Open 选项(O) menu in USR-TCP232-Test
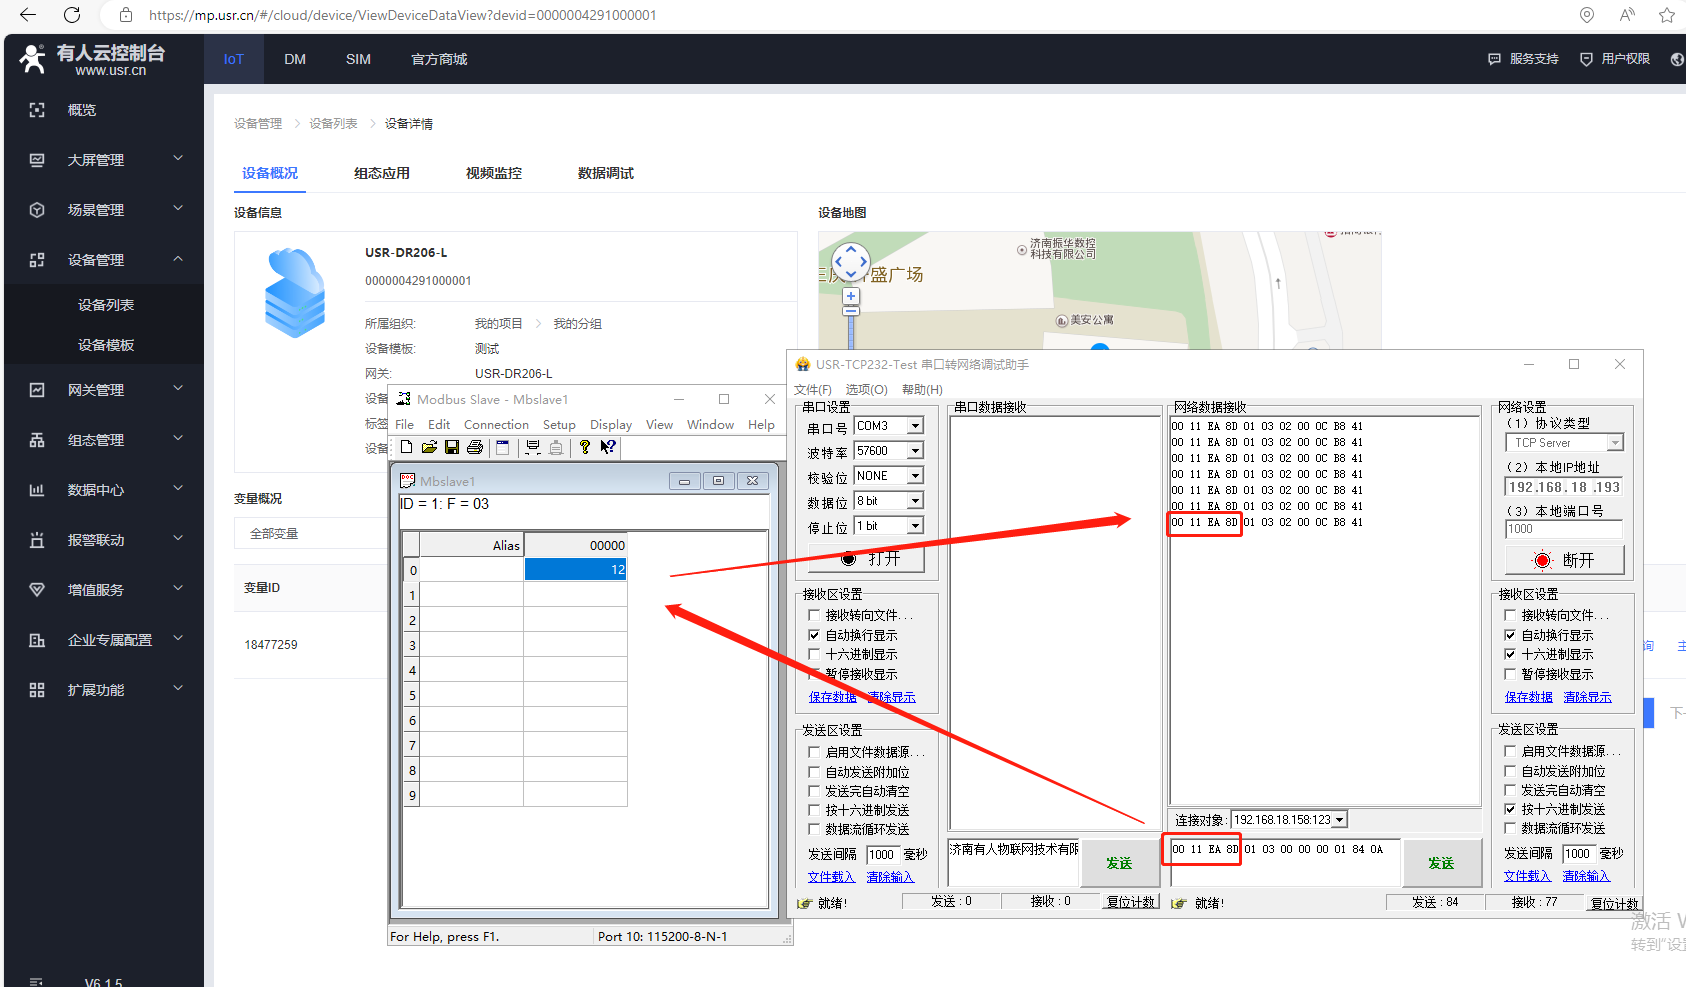Viewport: 1686px width, 987px height. pyautogui.click(x=866, y=390)
